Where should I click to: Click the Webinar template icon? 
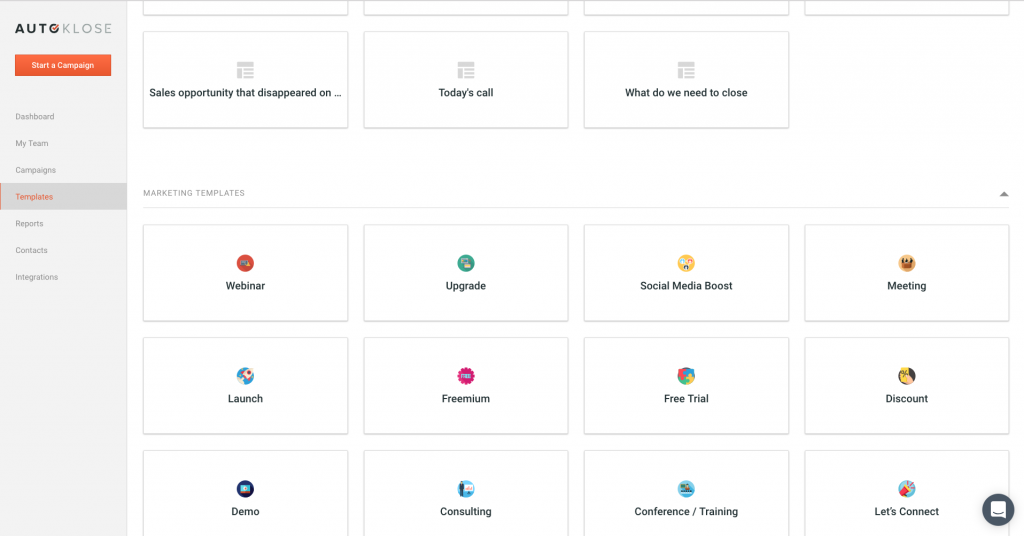245,263
